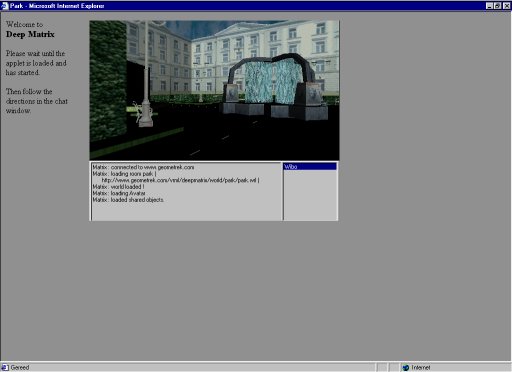Click the Internet Explorer icon in title bar
This screenshot has width=512, height=372.
(4, 6)
